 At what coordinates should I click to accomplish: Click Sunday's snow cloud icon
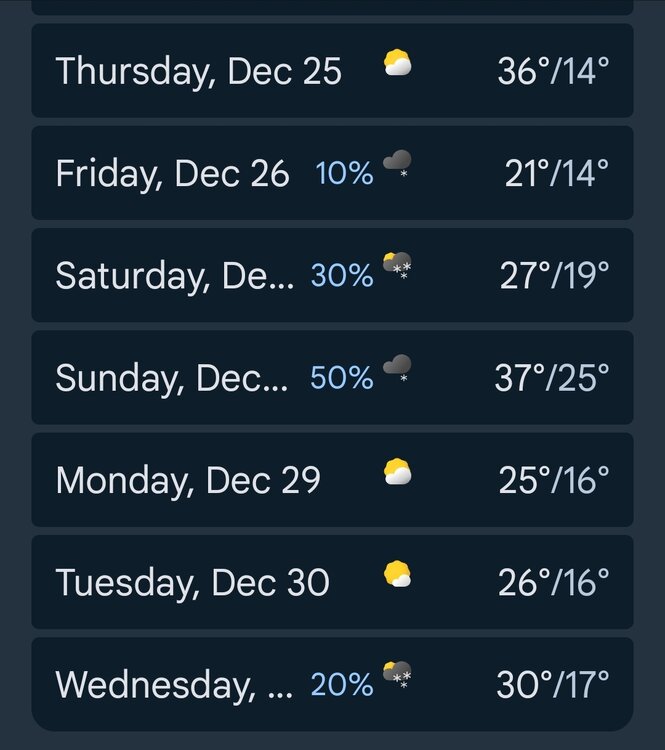pos(397,369)
